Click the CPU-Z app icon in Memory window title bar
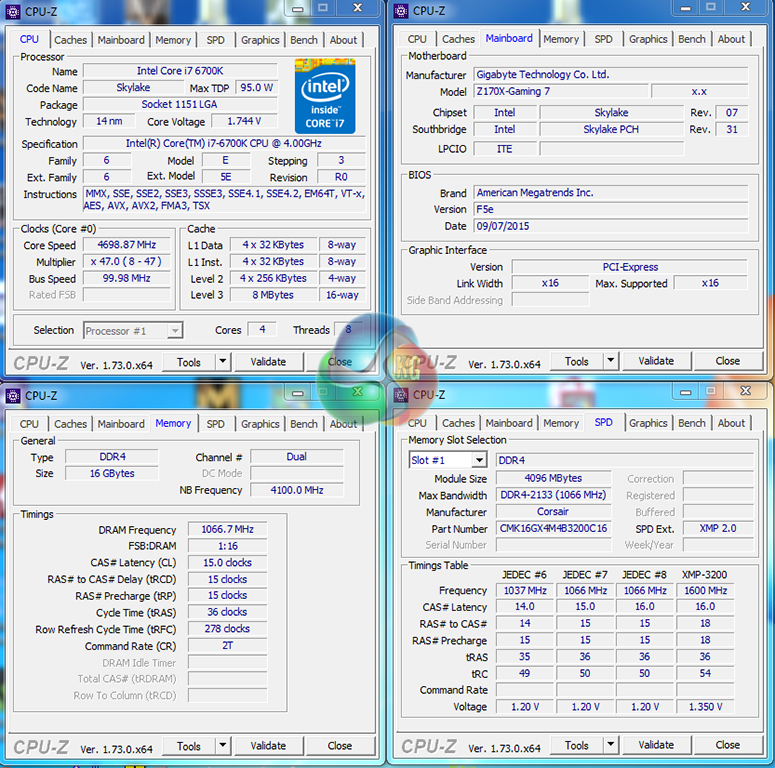Image resolution: width=775 pixels, height=768 pixels. point(12,395)
